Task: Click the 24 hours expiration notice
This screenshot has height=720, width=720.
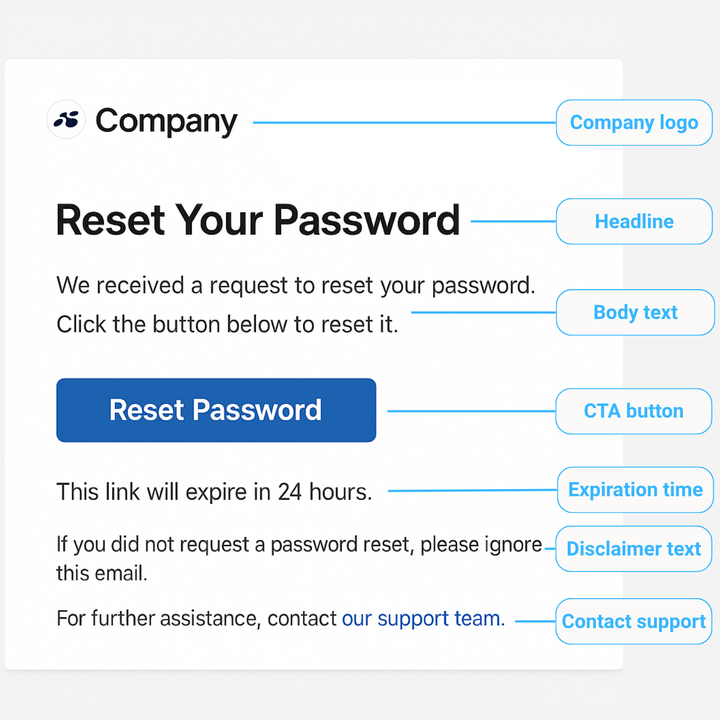Action: point(214,491)
